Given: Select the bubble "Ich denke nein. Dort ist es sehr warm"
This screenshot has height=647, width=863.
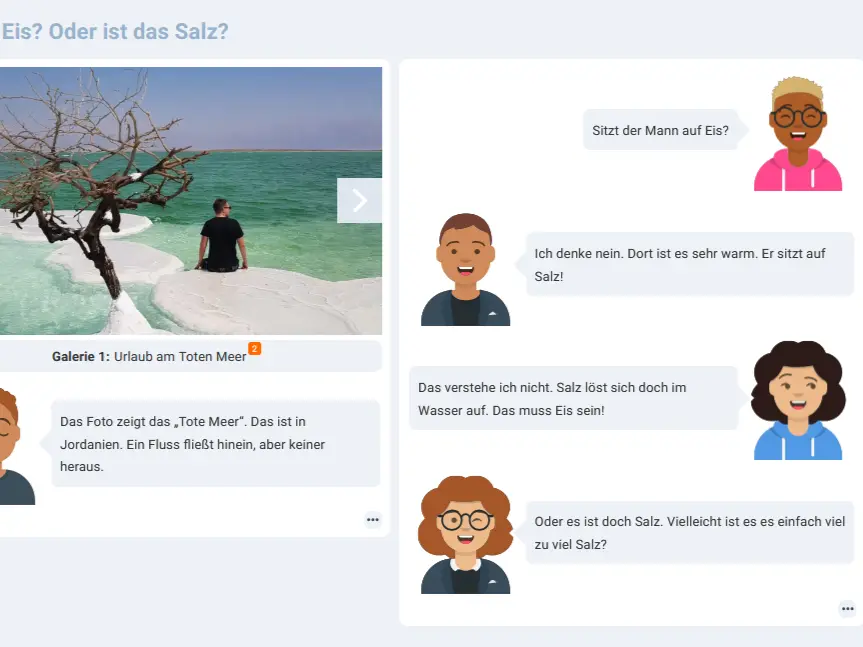Looking at the screenshot, I should tap(690, 265).
